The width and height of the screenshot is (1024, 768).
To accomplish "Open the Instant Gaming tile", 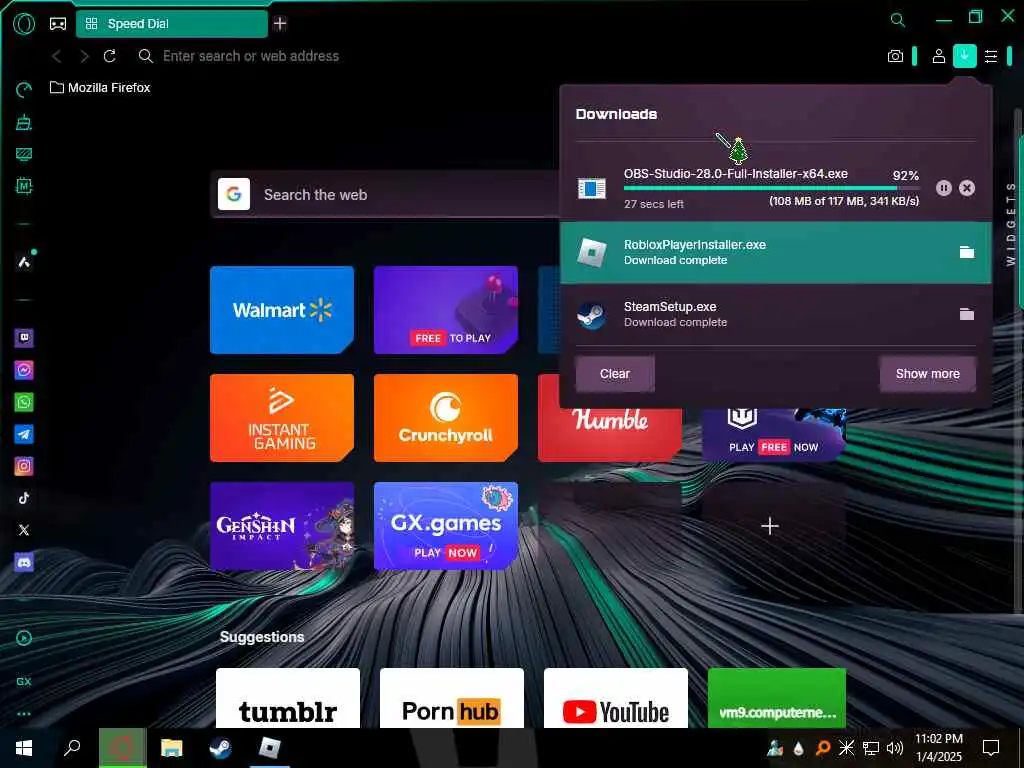I will click(282, 418).
